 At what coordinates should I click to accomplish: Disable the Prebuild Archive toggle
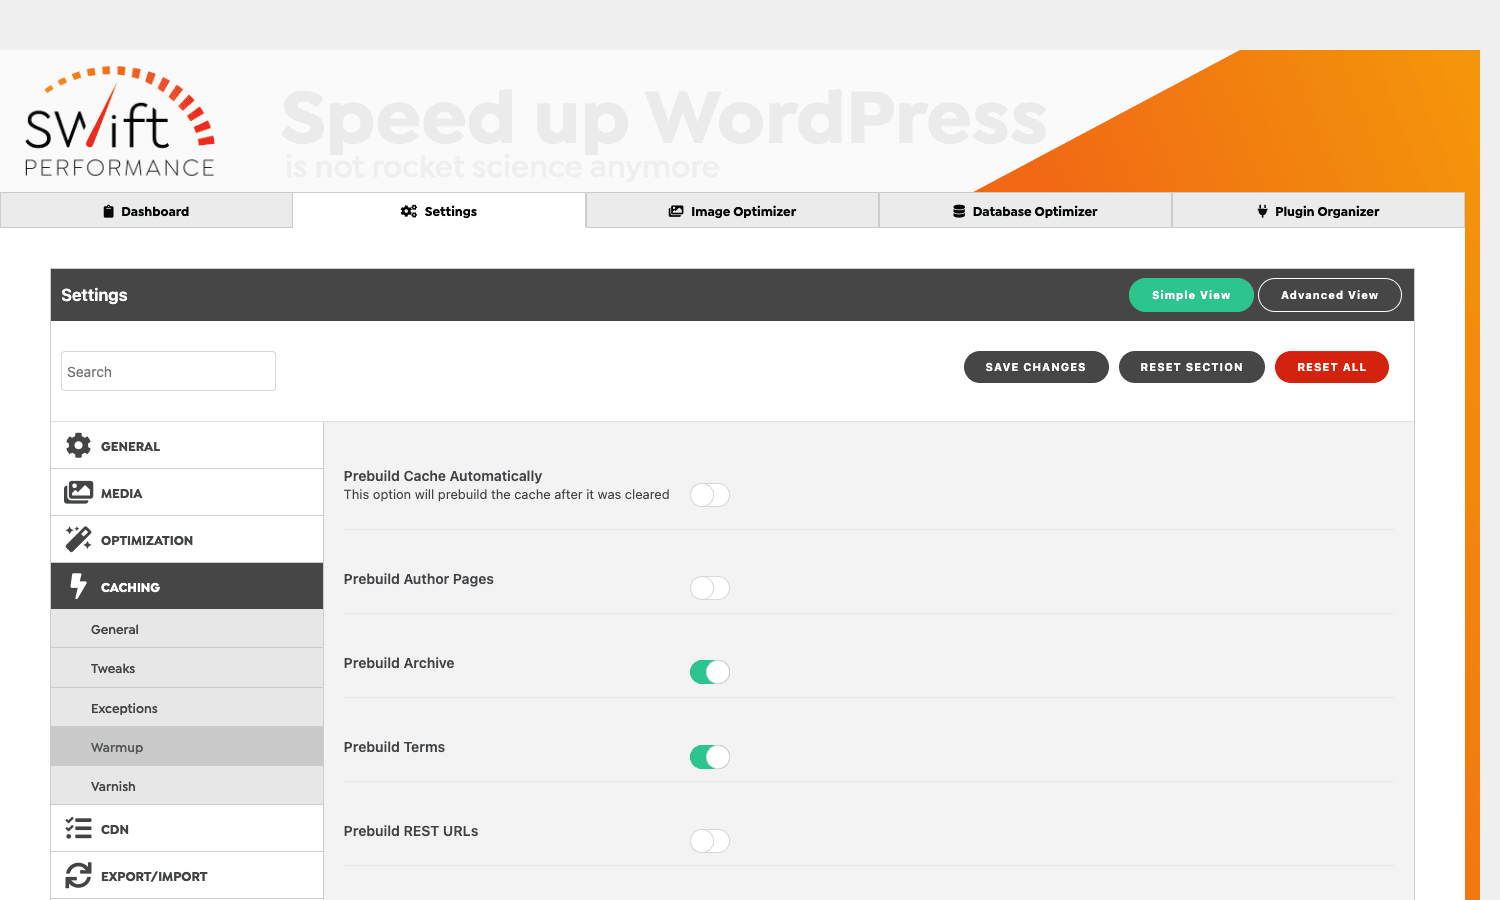pyautogui.click(x=710, y=672)
